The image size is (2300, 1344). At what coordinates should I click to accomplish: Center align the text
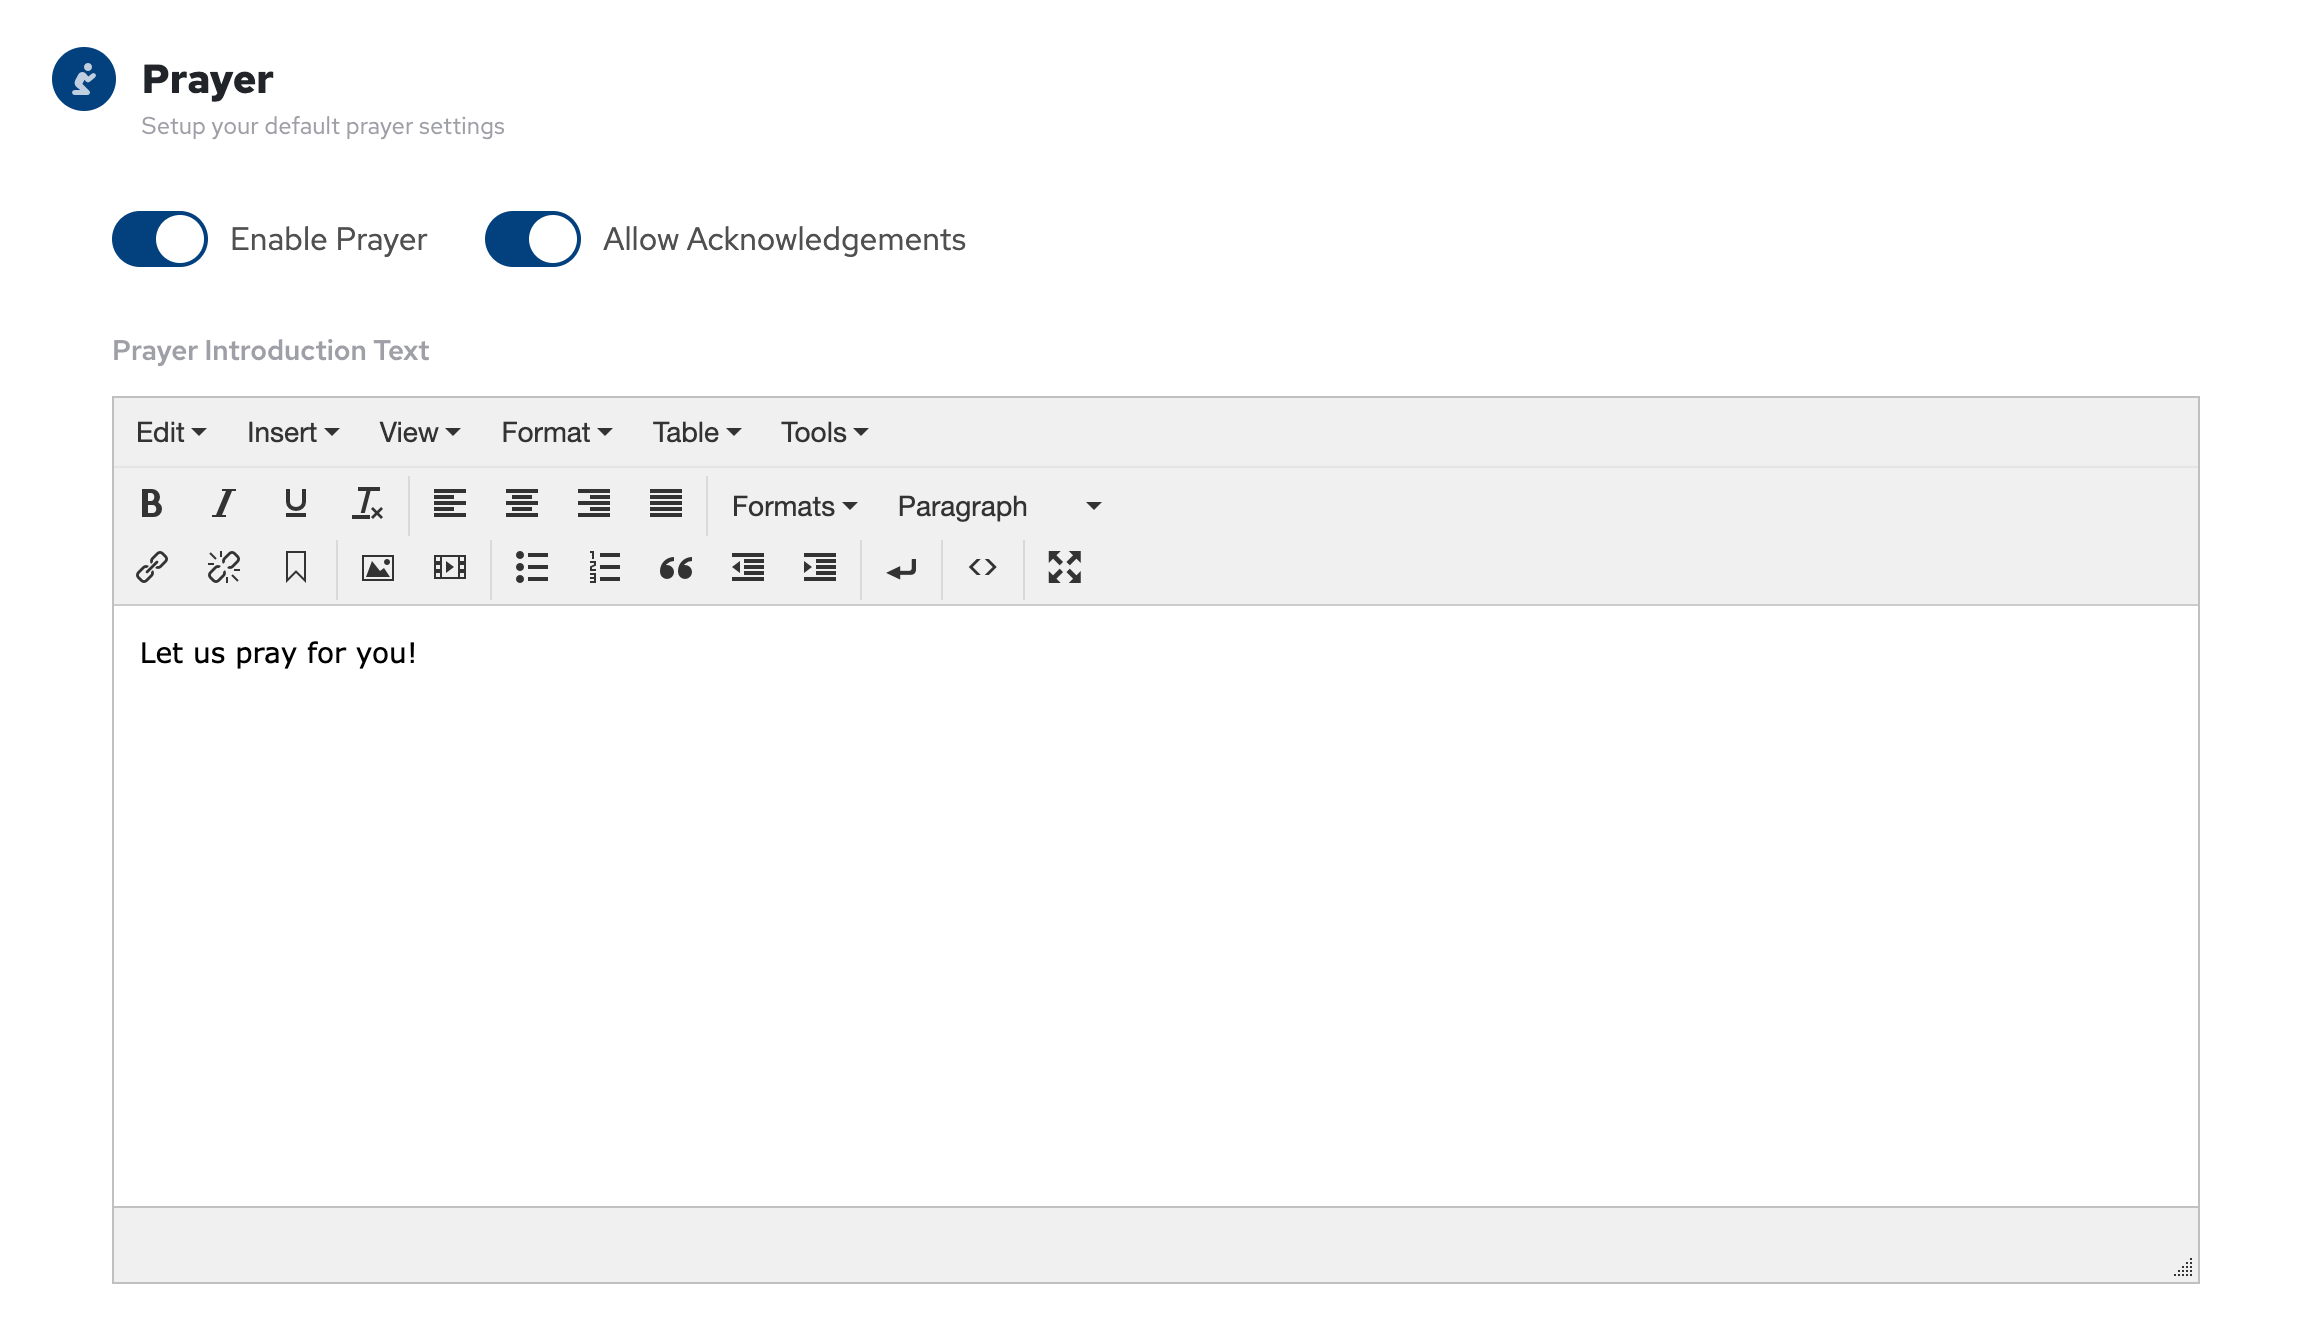pyautogui.click(x=522, y=504)
